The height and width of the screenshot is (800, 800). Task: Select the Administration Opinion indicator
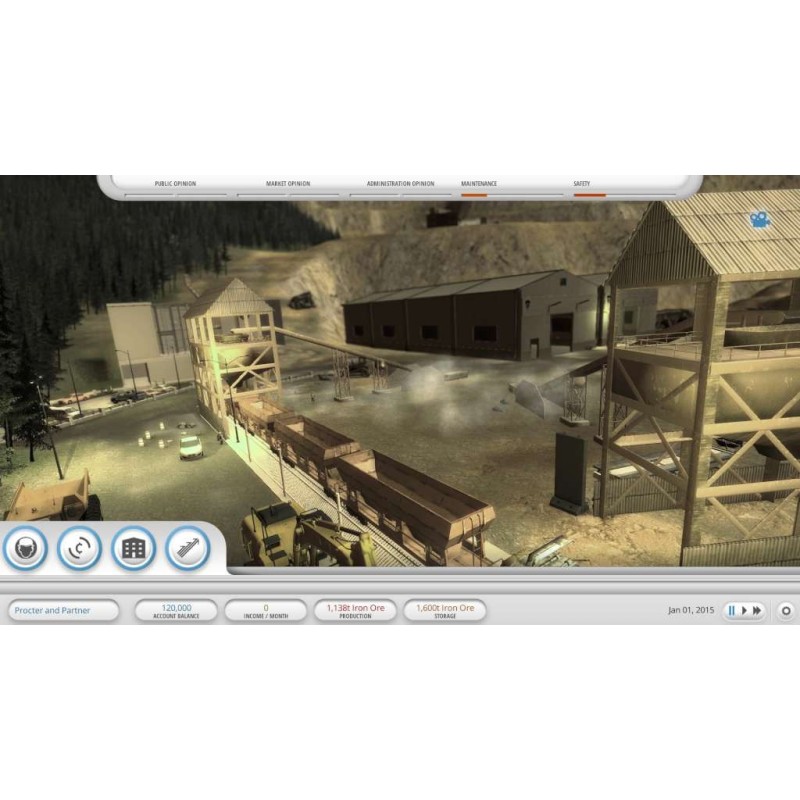(400, 187)
